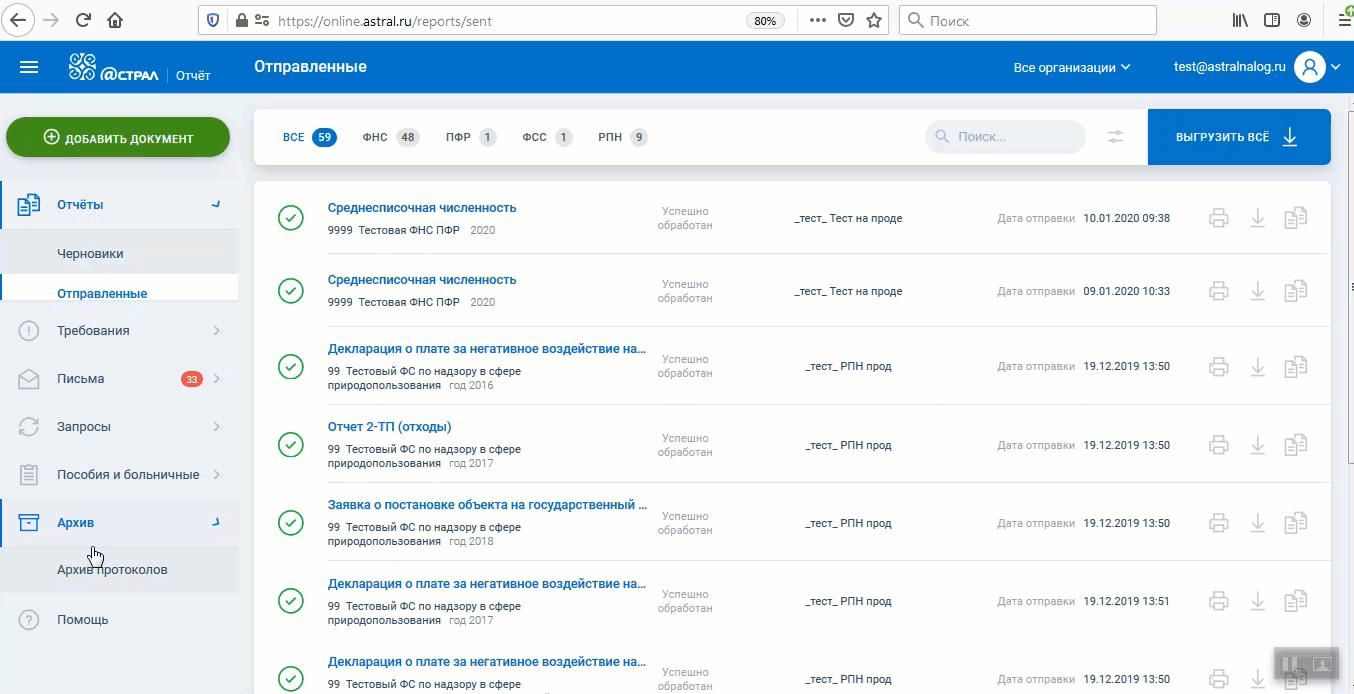Click the browser Поиск search box
The image size is (1354, 694).
pos(1028,20)
